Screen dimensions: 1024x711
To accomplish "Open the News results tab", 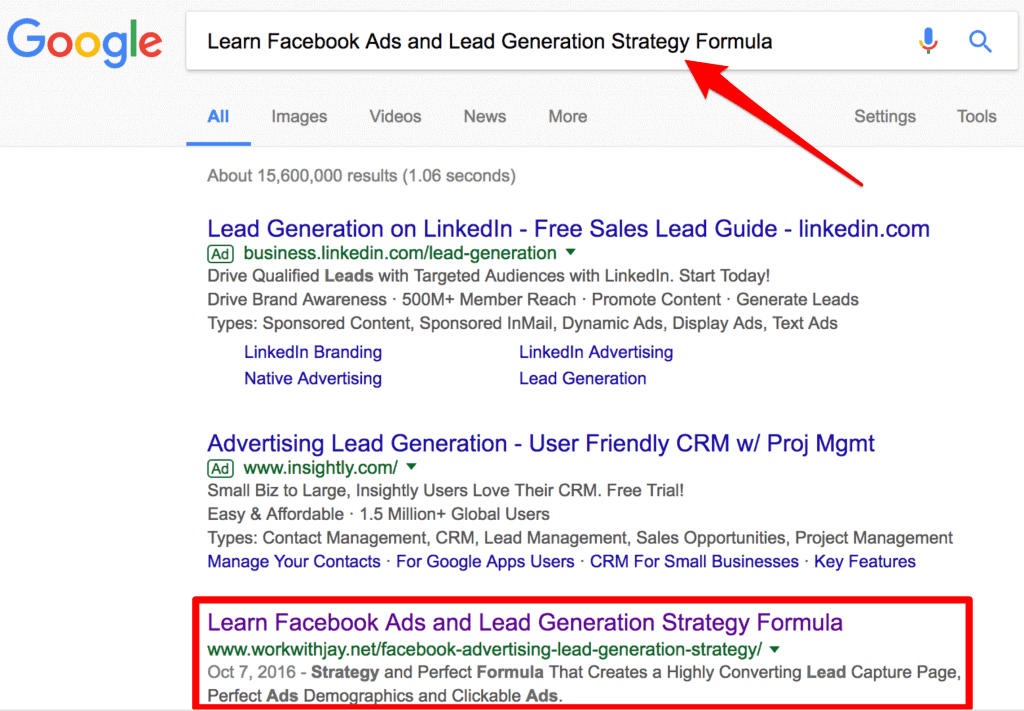I will click(484, 117).
